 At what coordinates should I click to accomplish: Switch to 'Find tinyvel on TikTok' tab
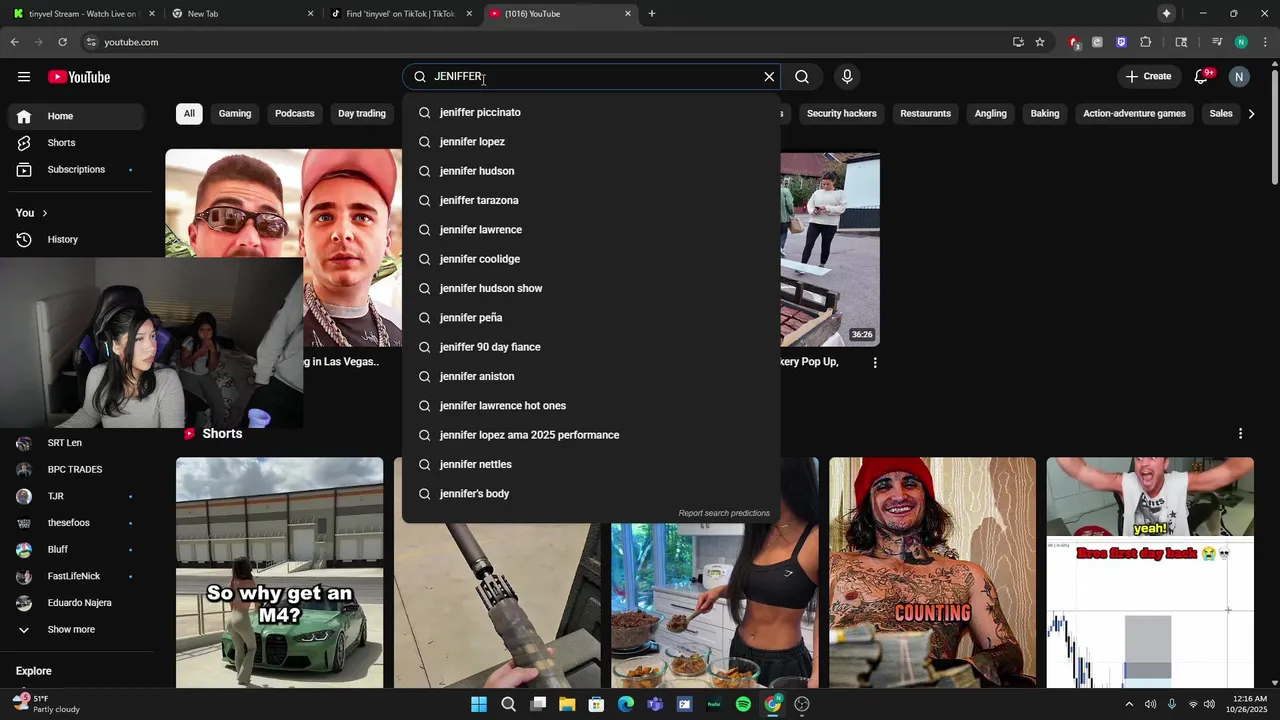point(400,14)
